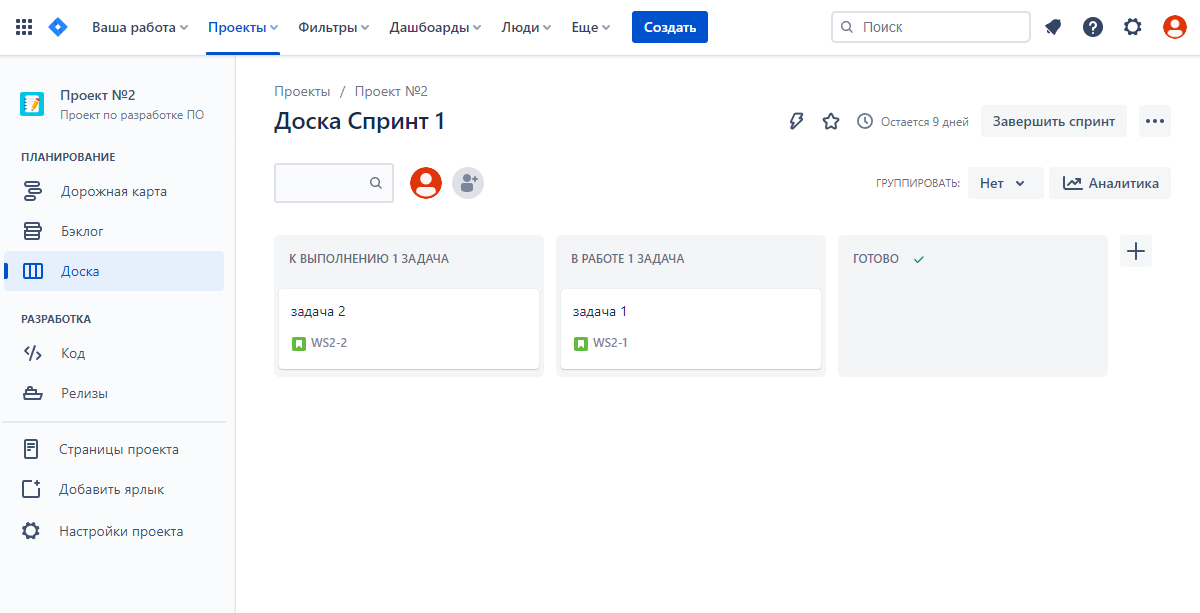Image resolution: width=1200 pixels, height=613 pixels.
Task: Expand the Ваша работа menu
Action: pos(140,27)
